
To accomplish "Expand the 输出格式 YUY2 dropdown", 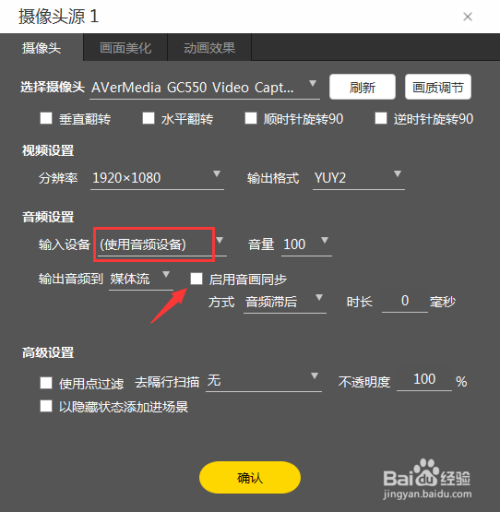I will (359, 178).
